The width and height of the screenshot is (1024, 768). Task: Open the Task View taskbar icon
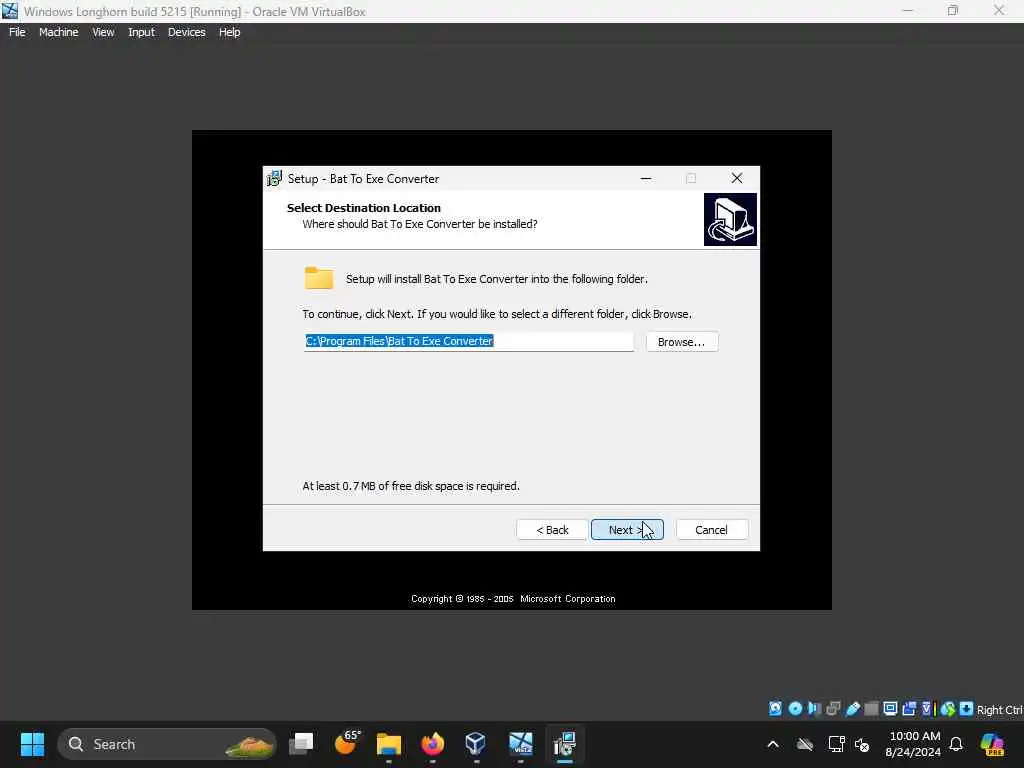(301, 744)
